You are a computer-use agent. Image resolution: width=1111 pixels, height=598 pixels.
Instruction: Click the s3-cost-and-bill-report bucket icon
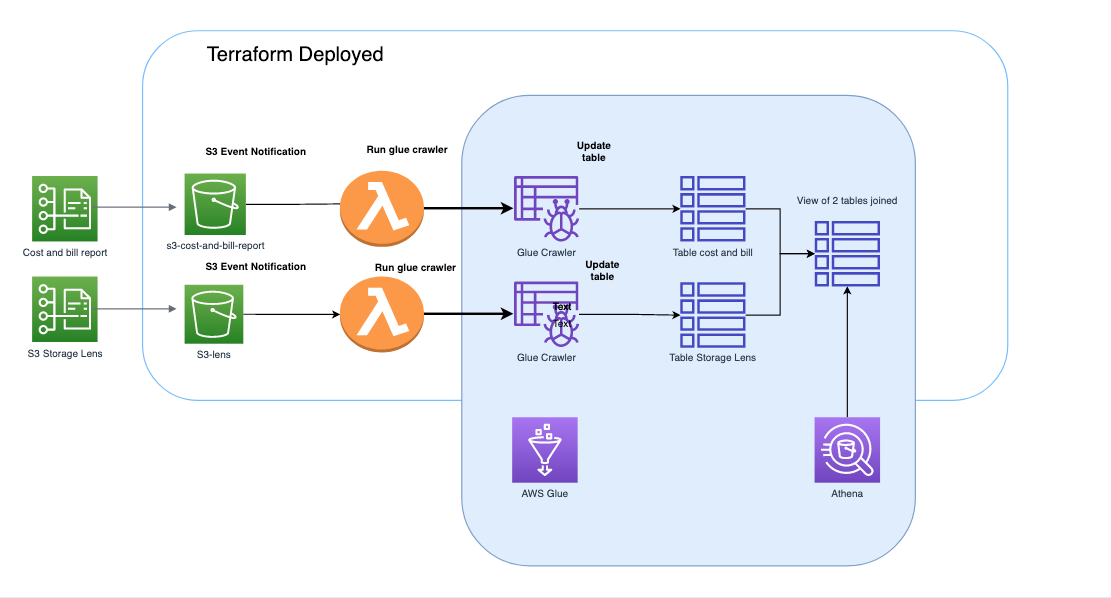pyautogui.click(x=215, y=204)
